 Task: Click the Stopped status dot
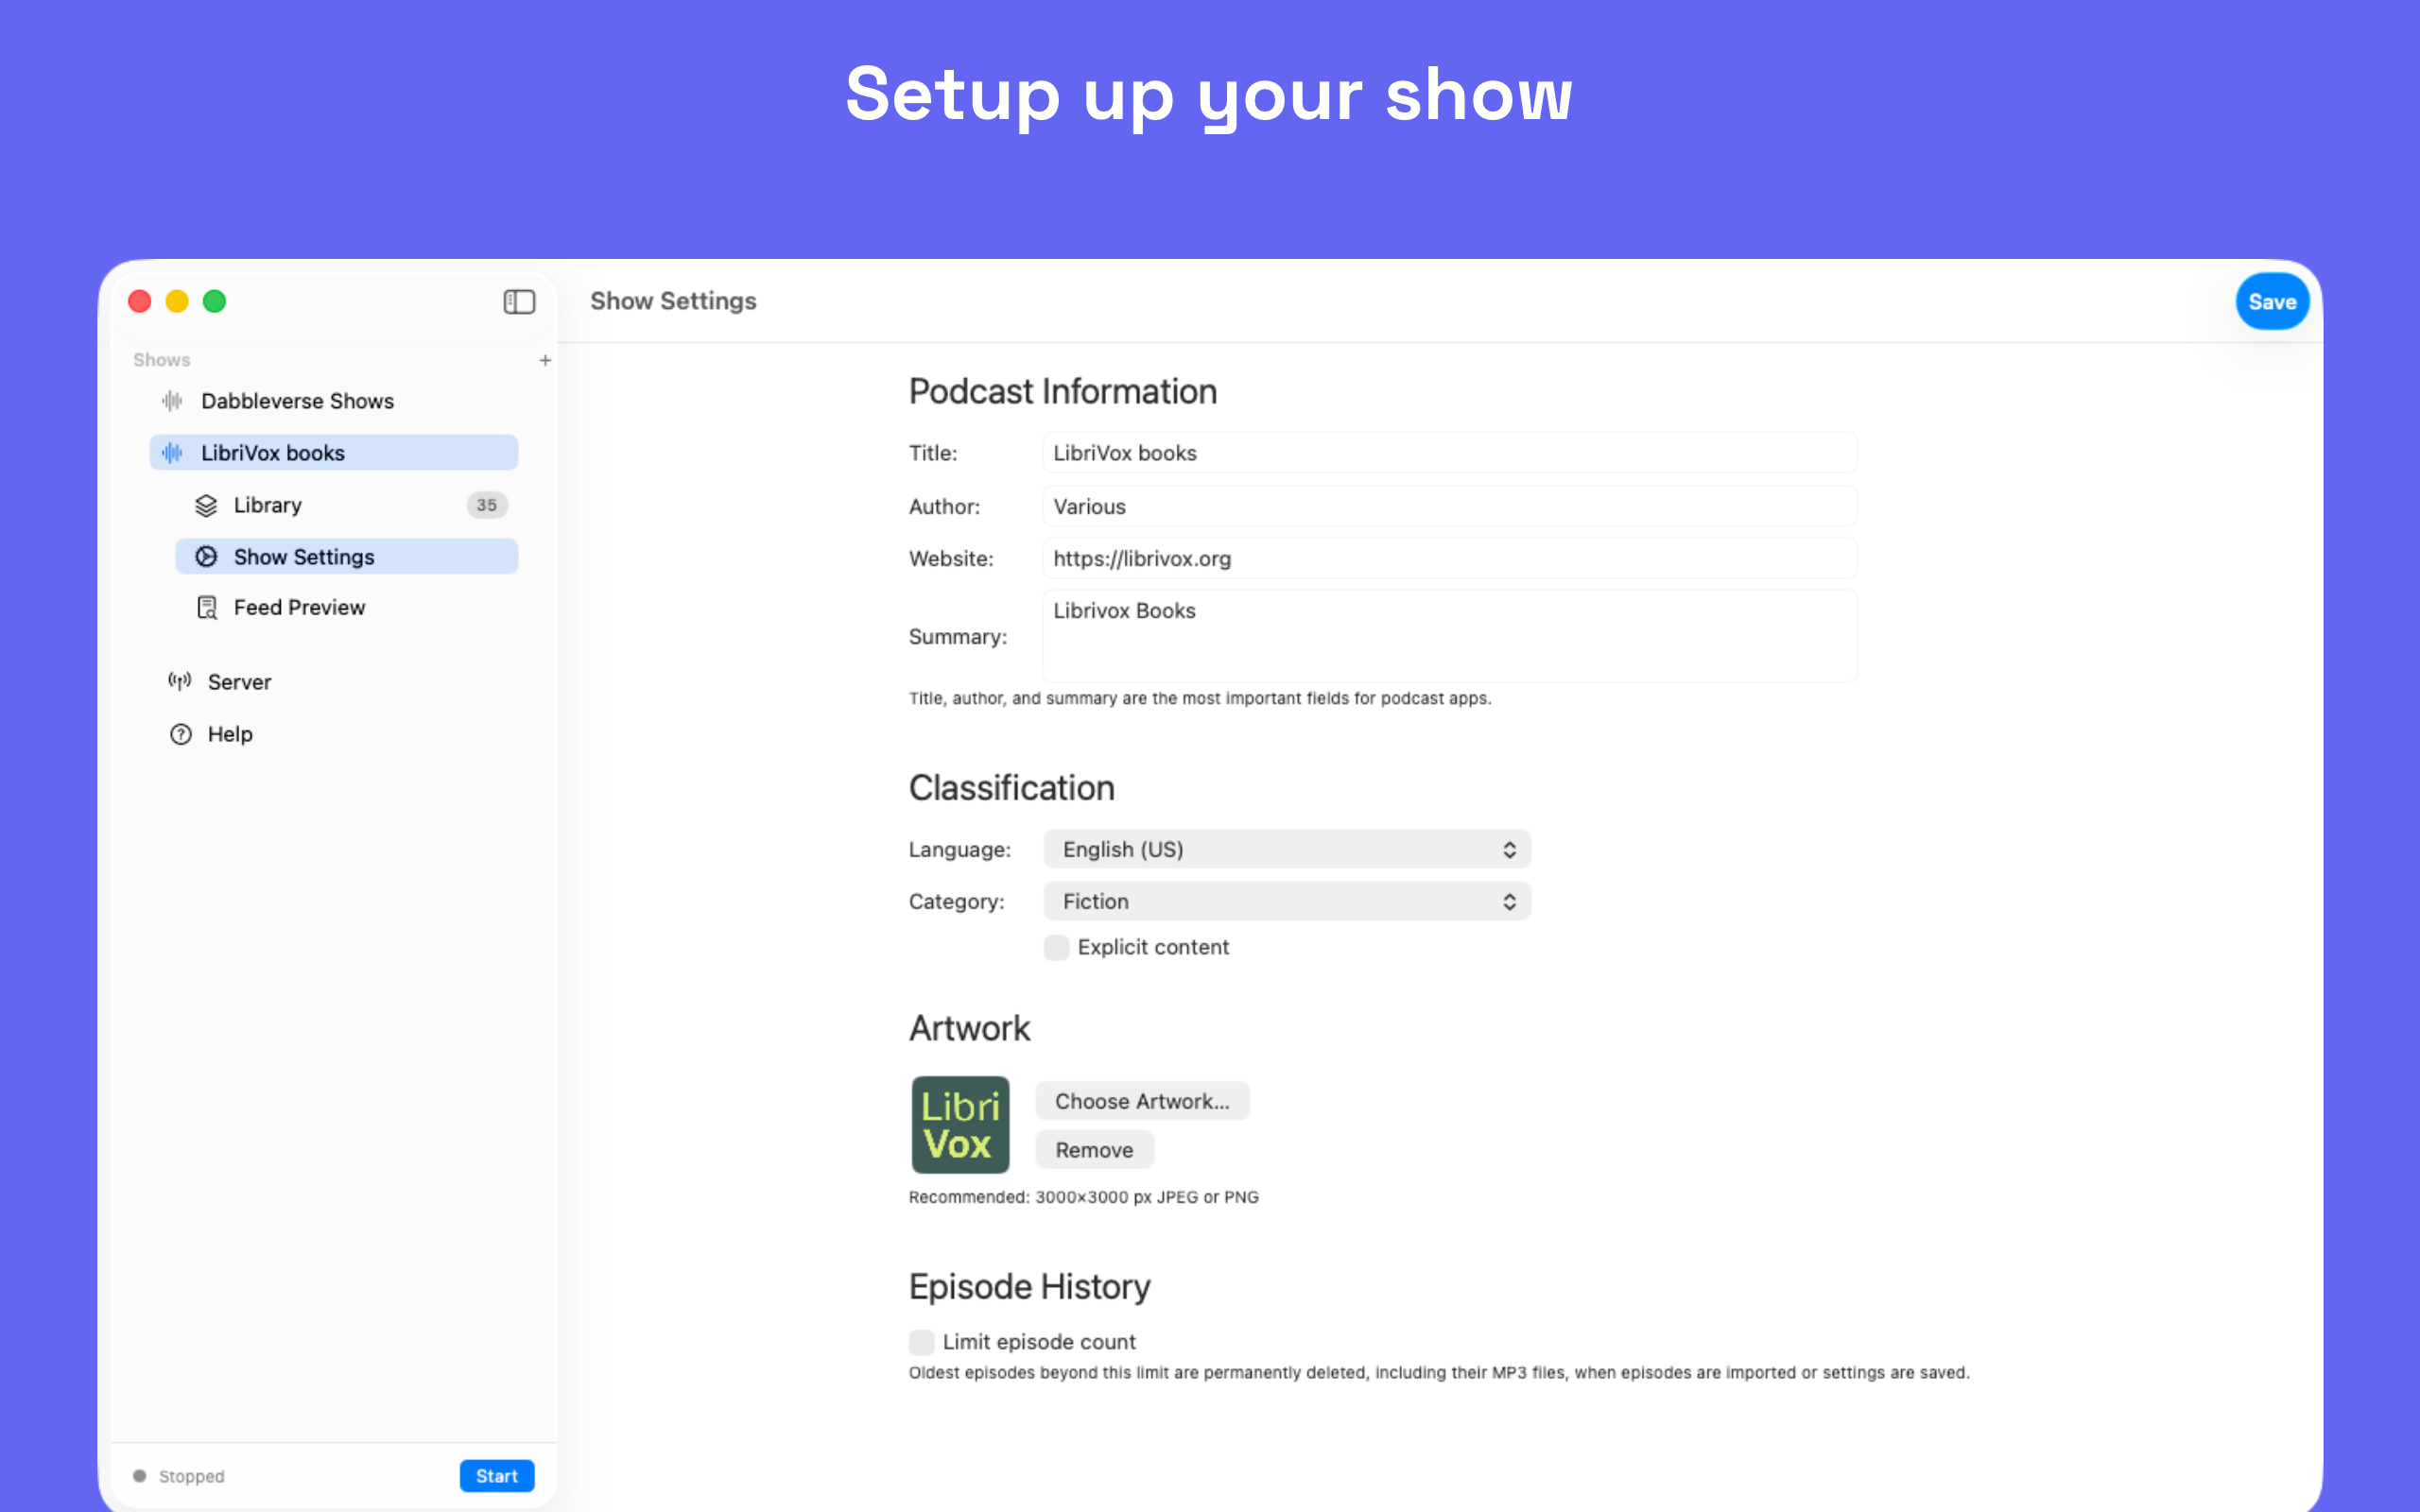[140, 1476]
